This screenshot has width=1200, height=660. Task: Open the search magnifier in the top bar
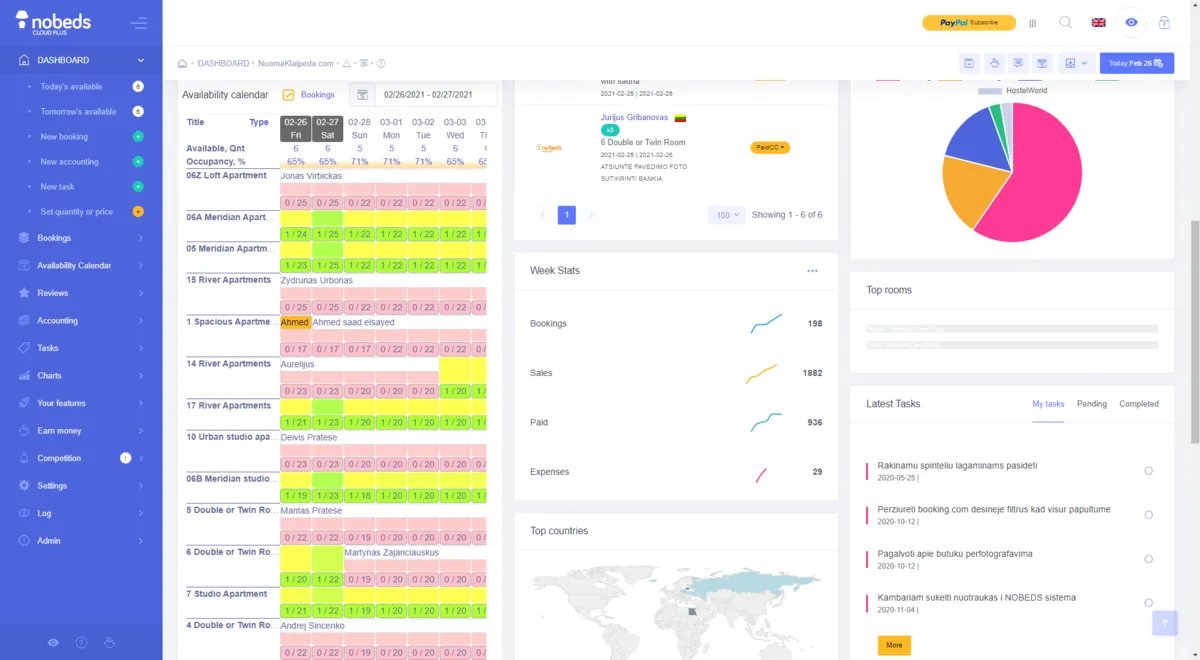tap(1065, 22)
